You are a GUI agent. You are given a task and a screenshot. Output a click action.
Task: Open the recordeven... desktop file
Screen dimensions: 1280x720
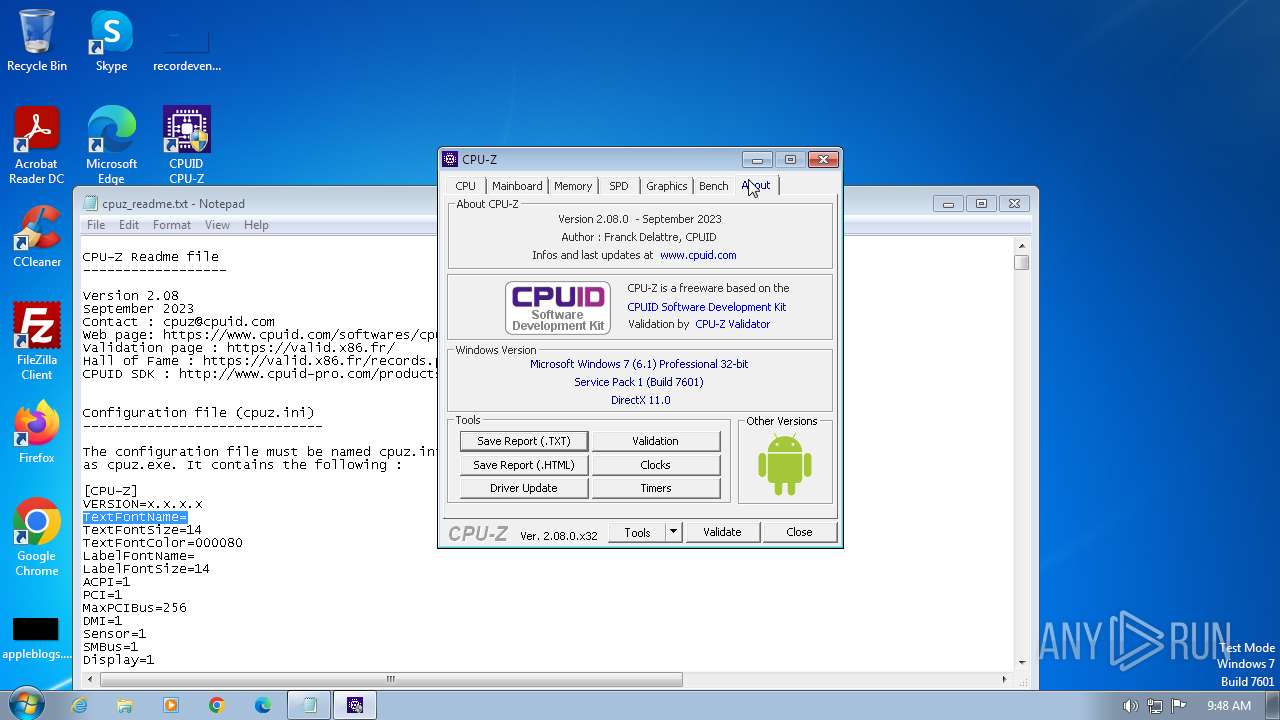(x=187, y=40)
